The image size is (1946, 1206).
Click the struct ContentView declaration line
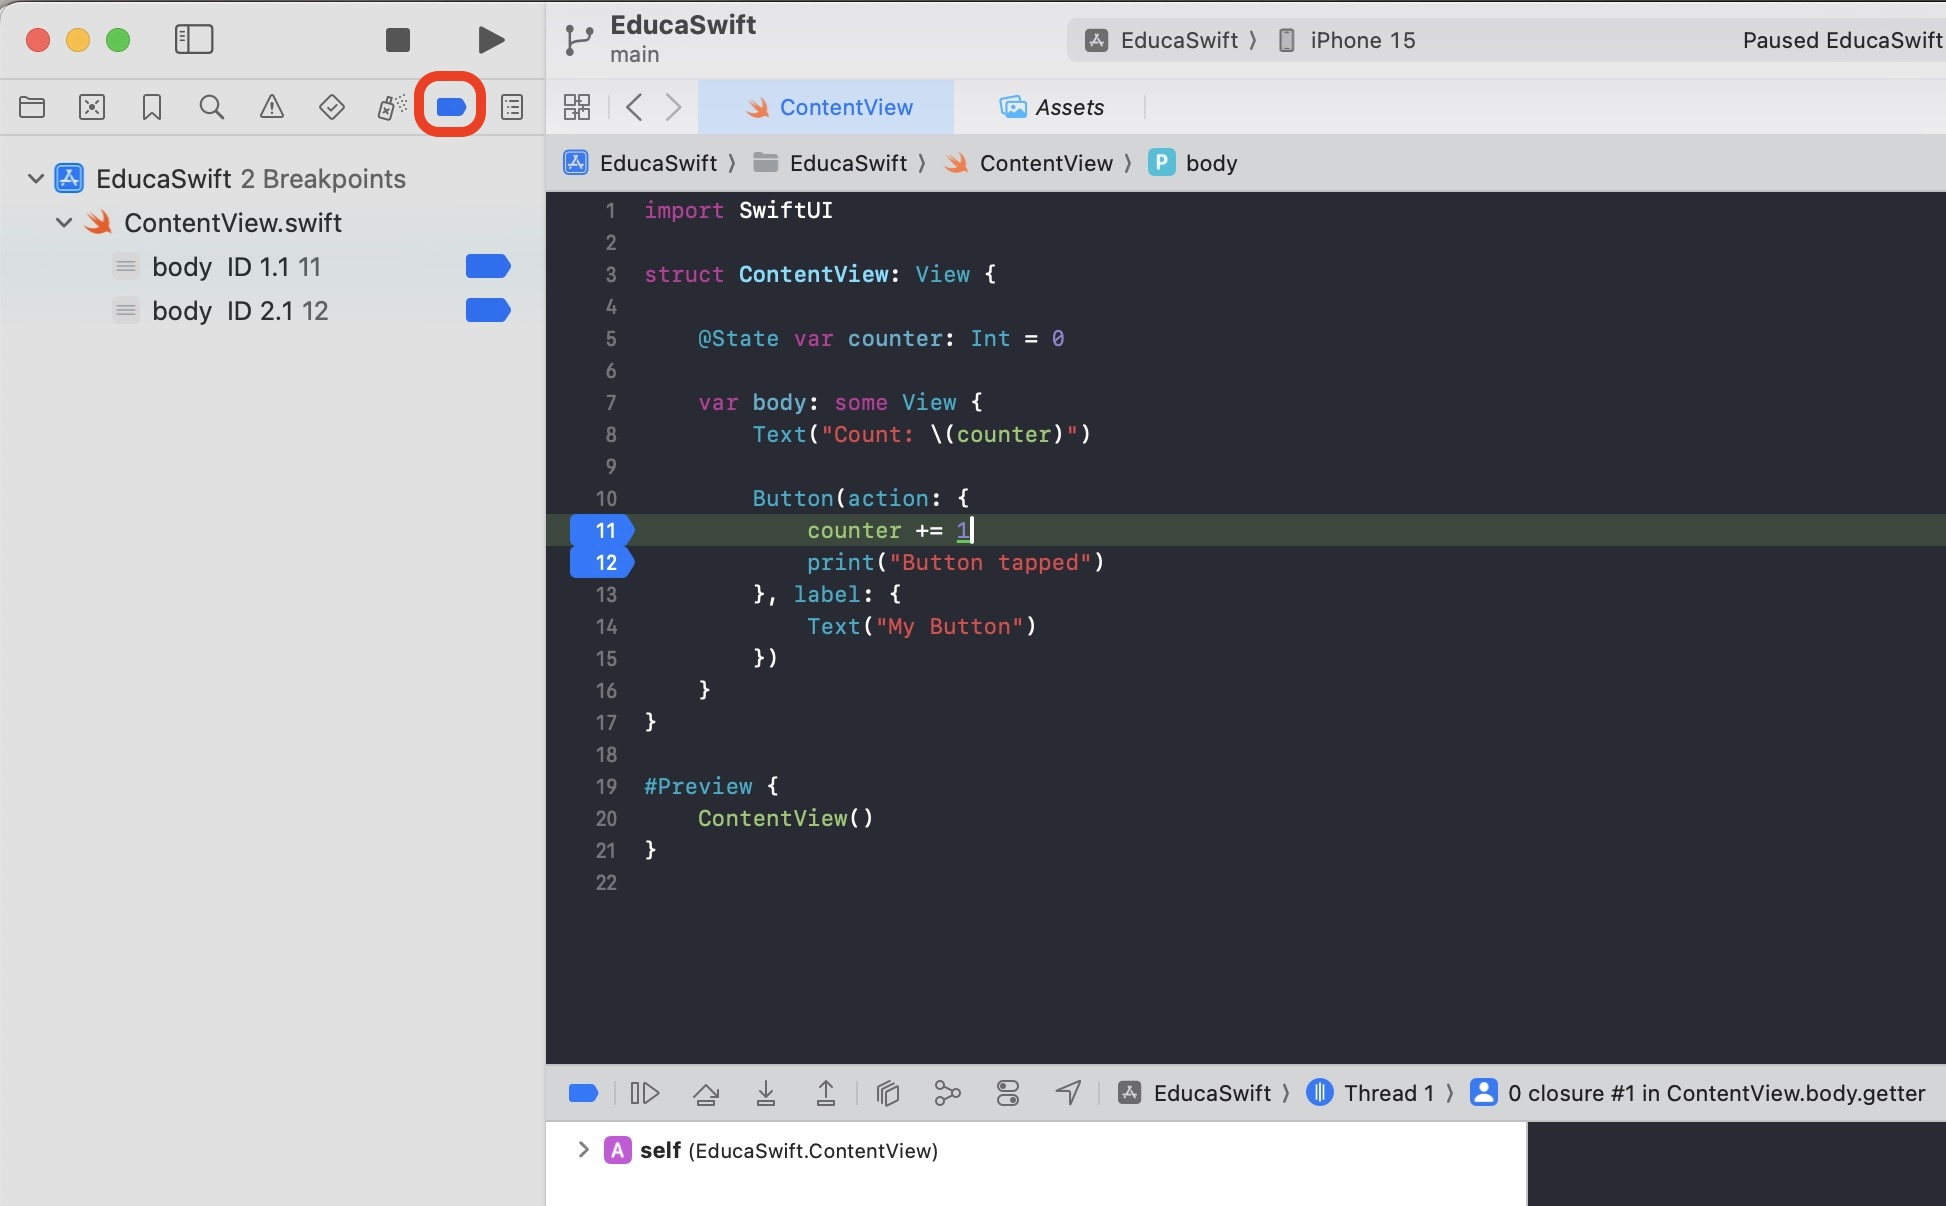pos(820,274)
